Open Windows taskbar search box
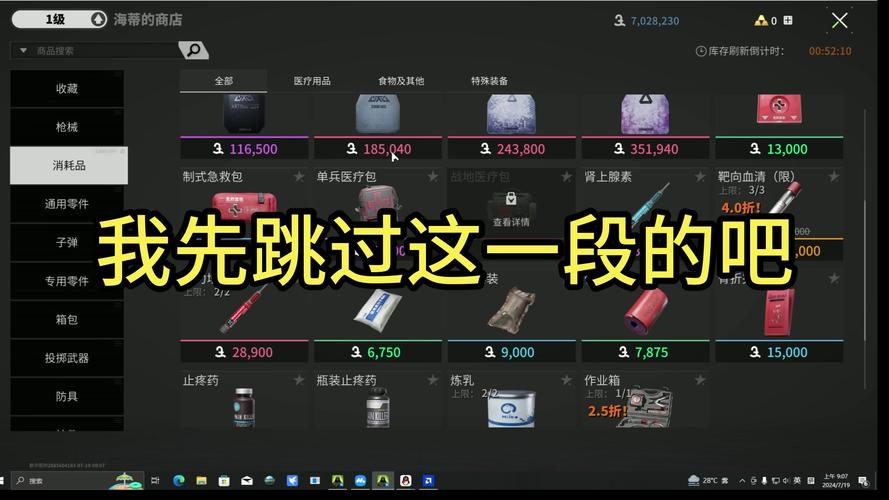The image size is (889, 500). point(77,480)
